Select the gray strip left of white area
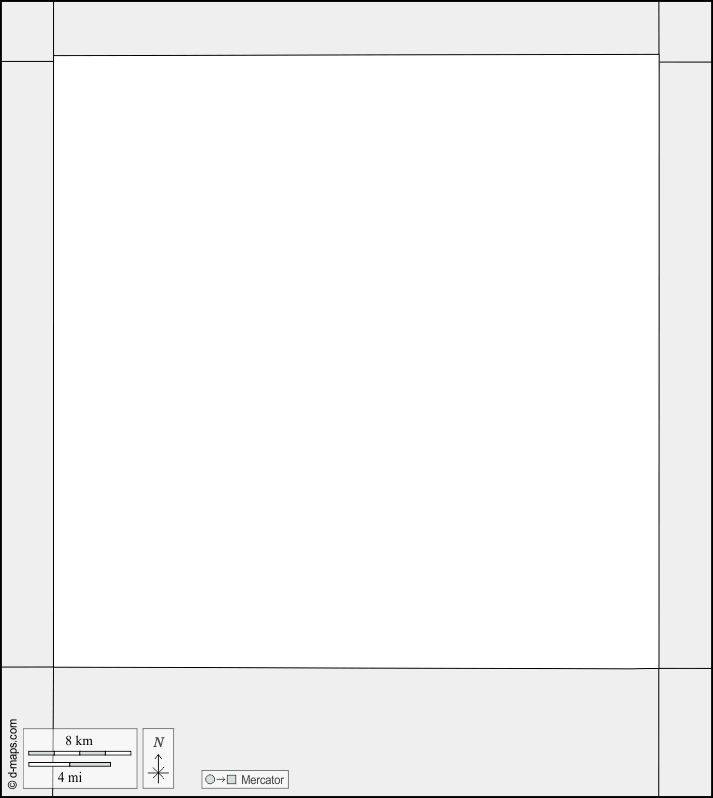Viewport: 713px width, 798px height. pyautogui.click(x=27, y=364)
